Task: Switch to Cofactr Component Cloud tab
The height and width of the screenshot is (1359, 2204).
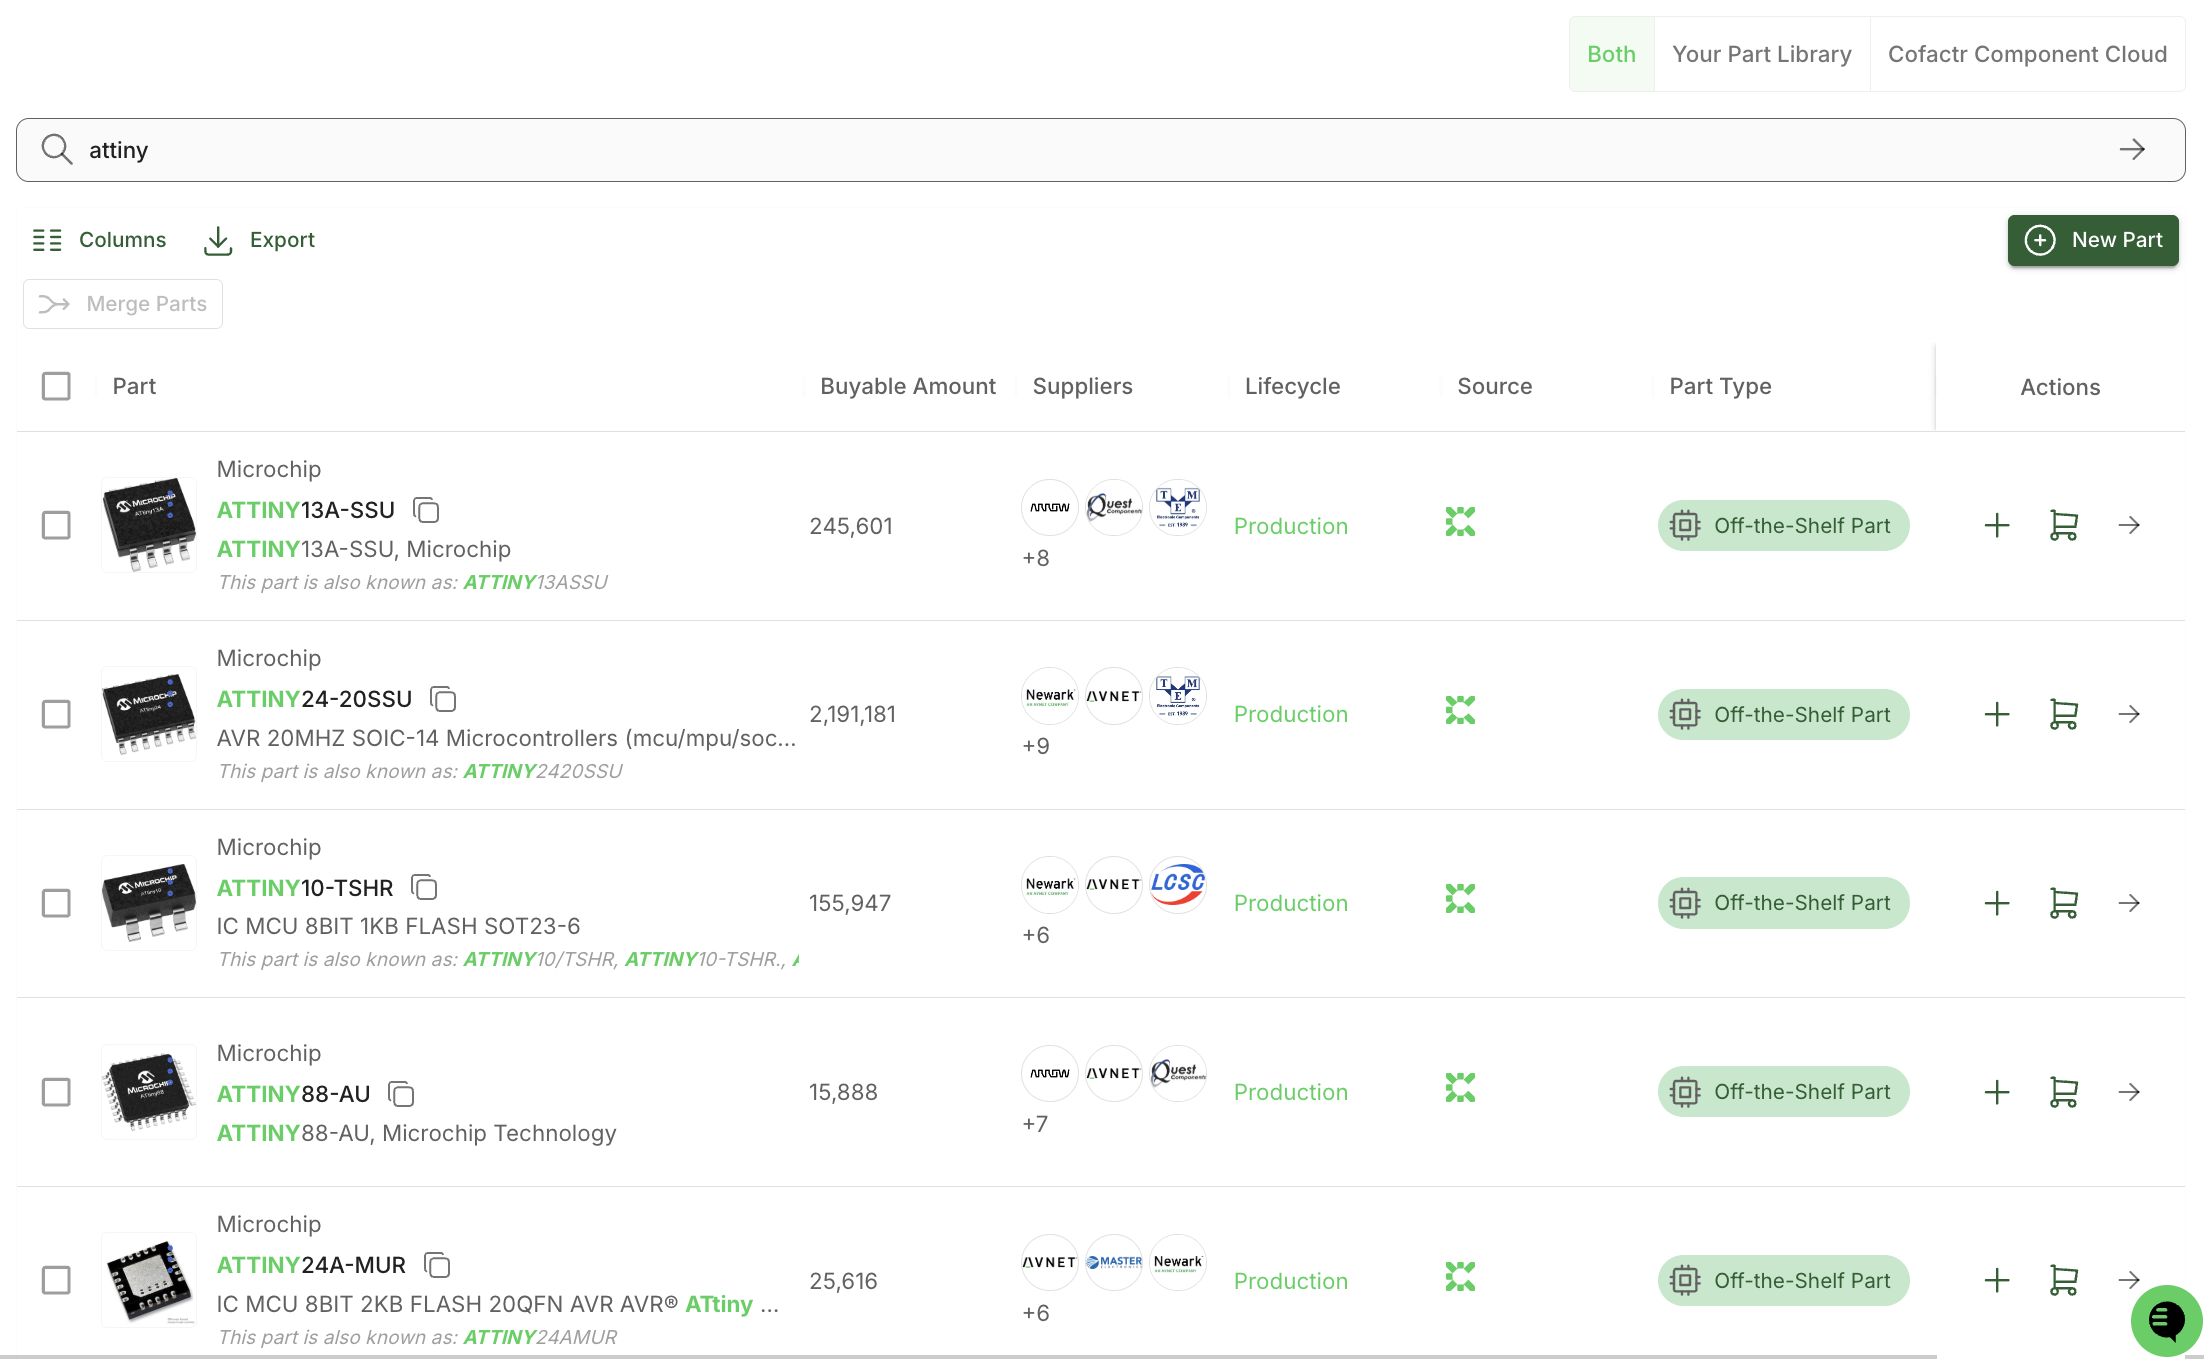Action: click(2027, 54)
